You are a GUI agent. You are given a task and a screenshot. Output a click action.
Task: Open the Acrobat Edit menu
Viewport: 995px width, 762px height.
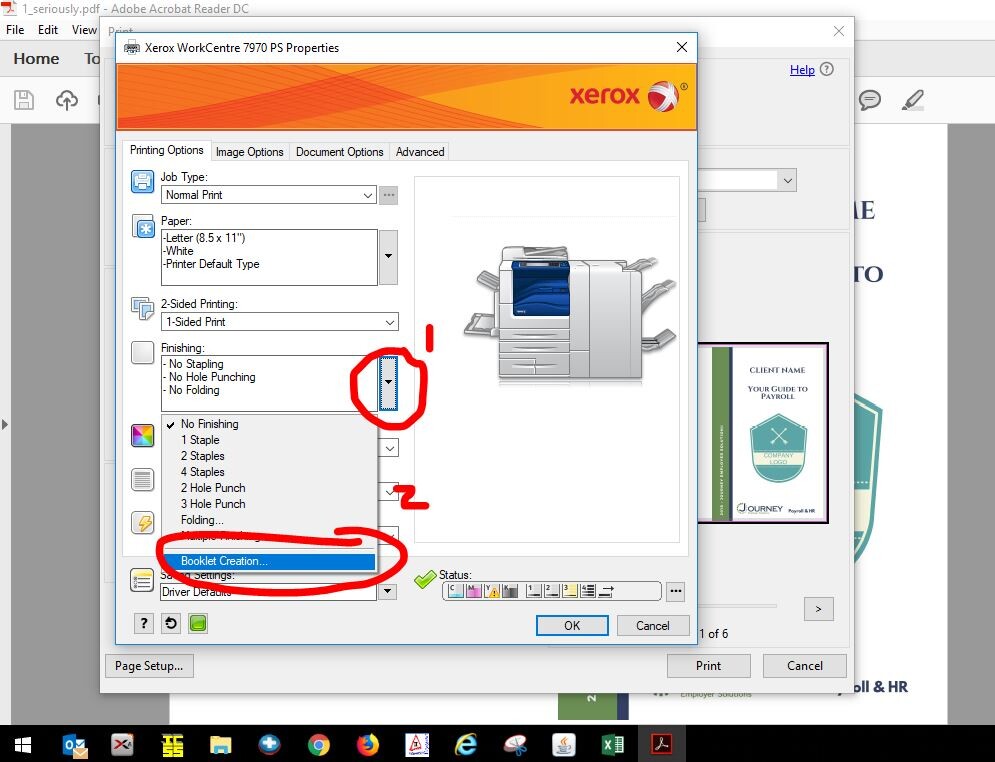pos(48,30)
